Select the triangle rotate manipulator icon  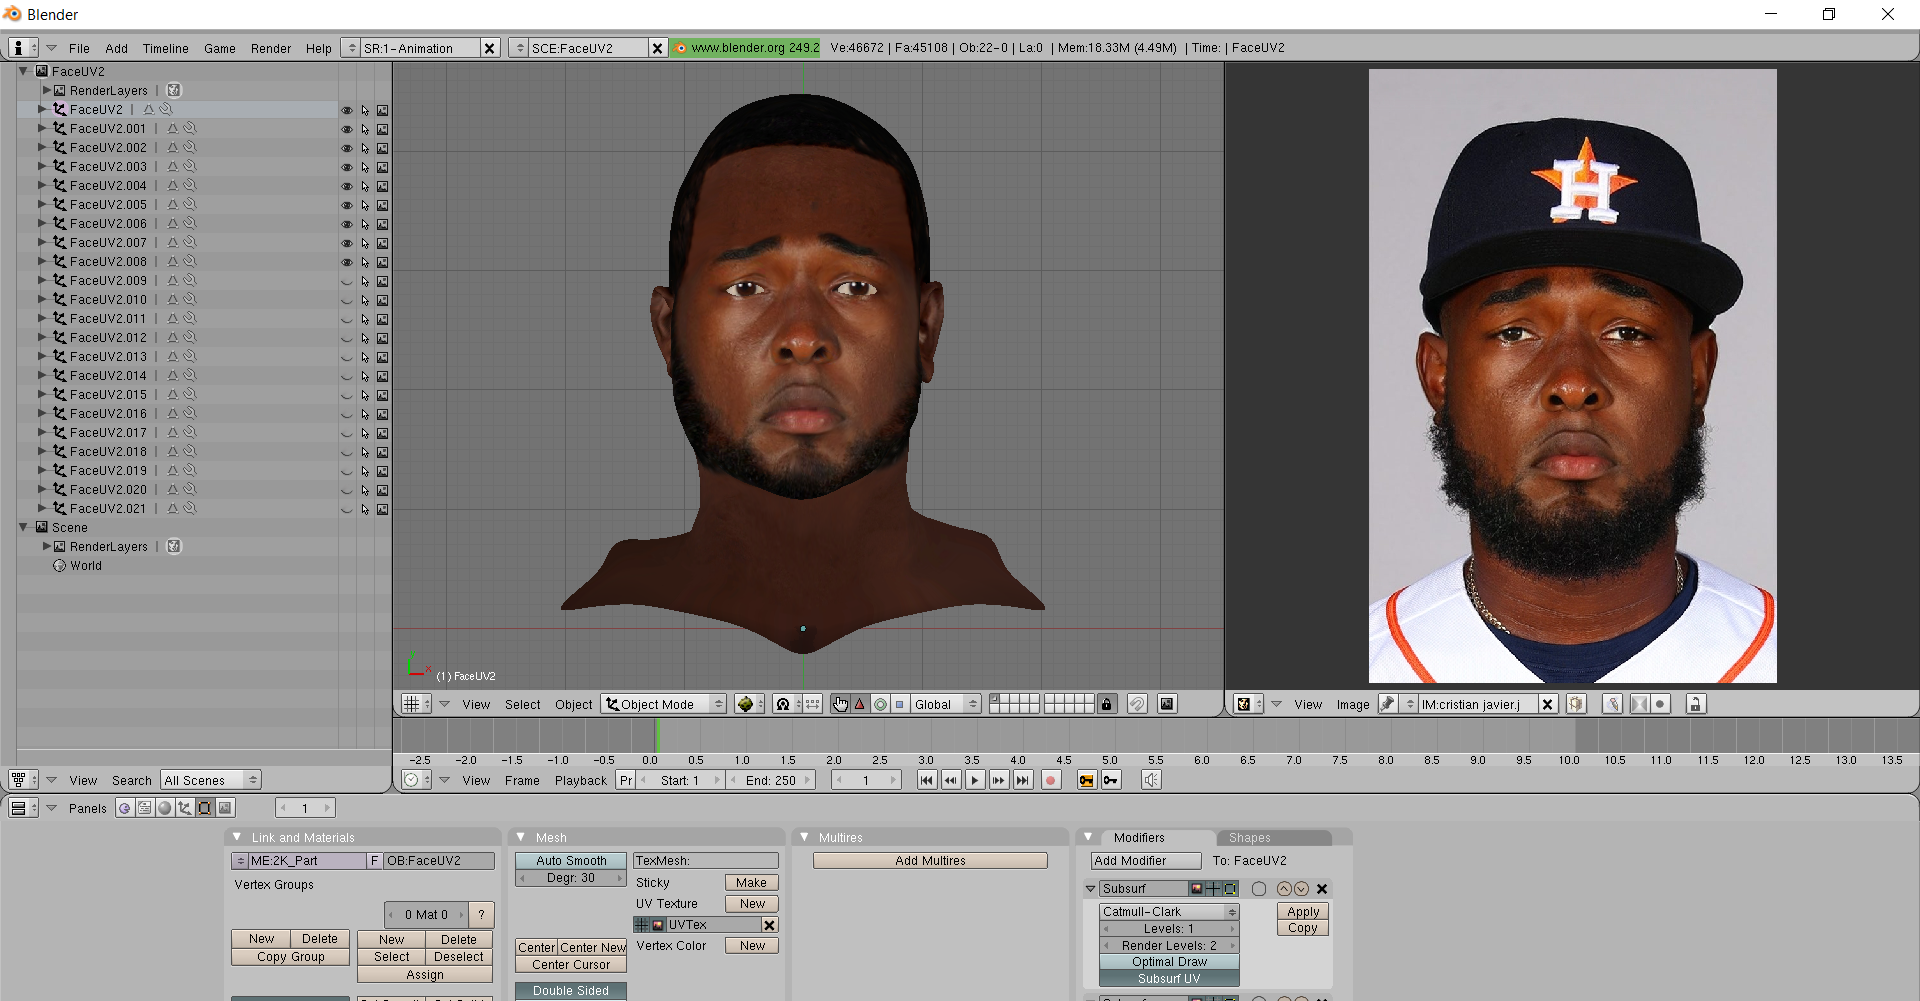859,704
